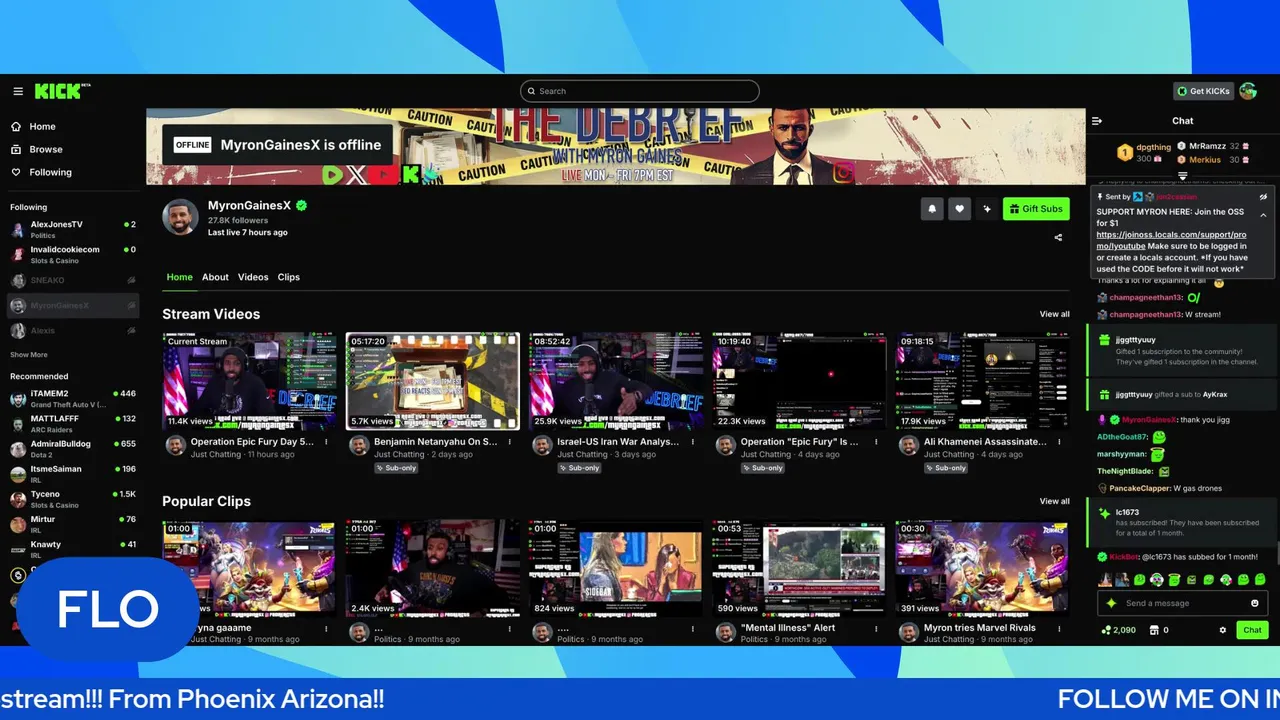Screen dimensions: 1280x720
Task: Click MyronGainesX profile avatar
Action: (180, 217)
